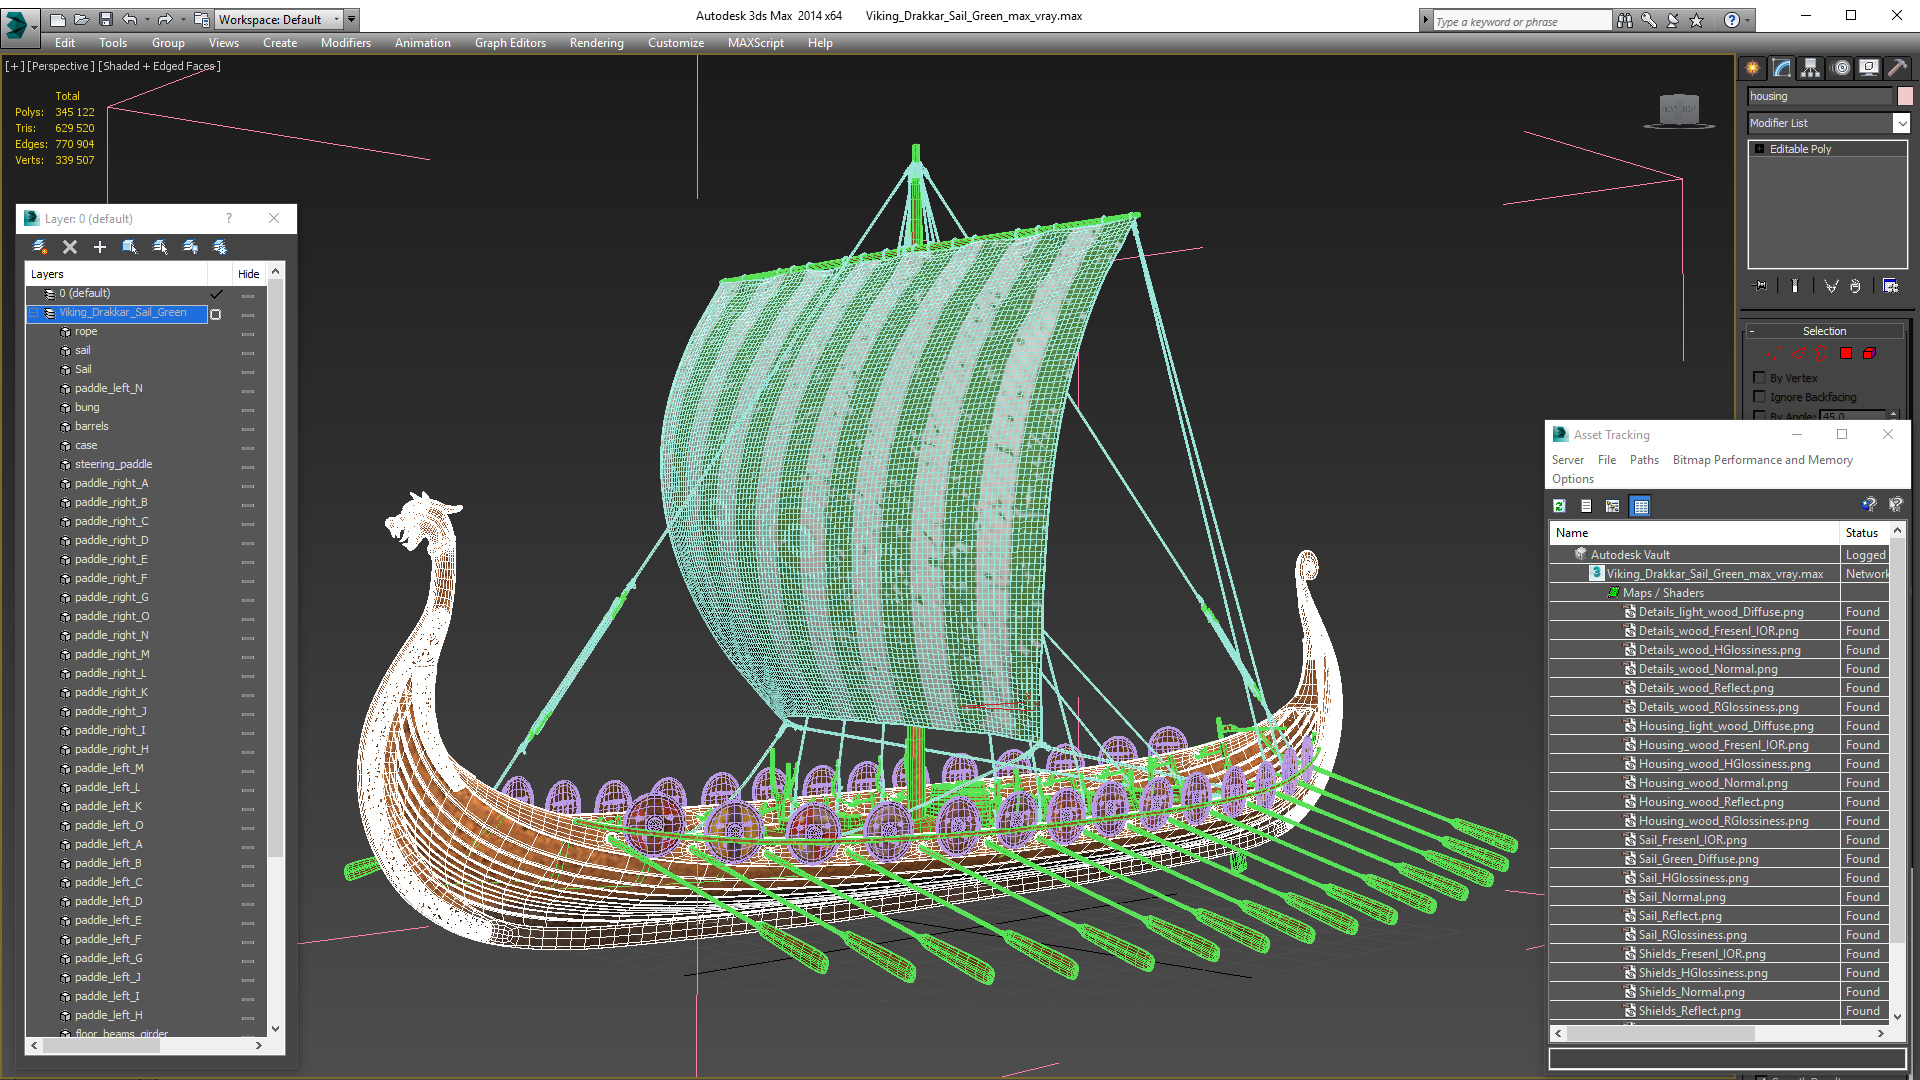Open quick access toolbar customize arrow

pos(351,19)
